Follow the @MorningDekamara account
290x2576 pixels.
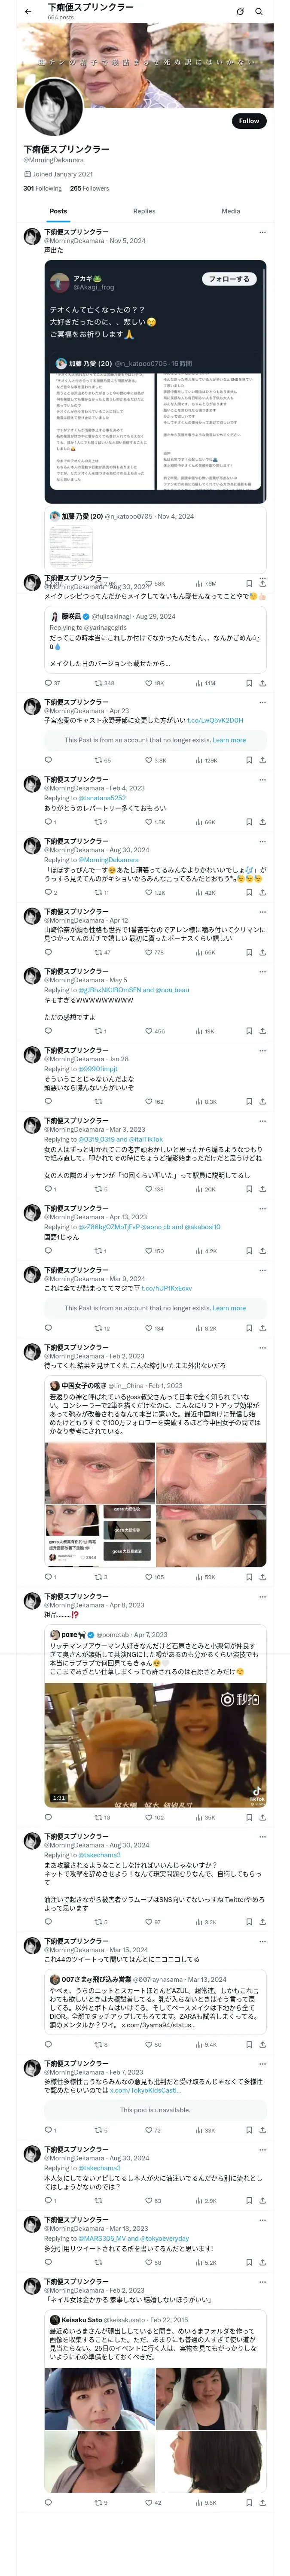click(248, 121)
